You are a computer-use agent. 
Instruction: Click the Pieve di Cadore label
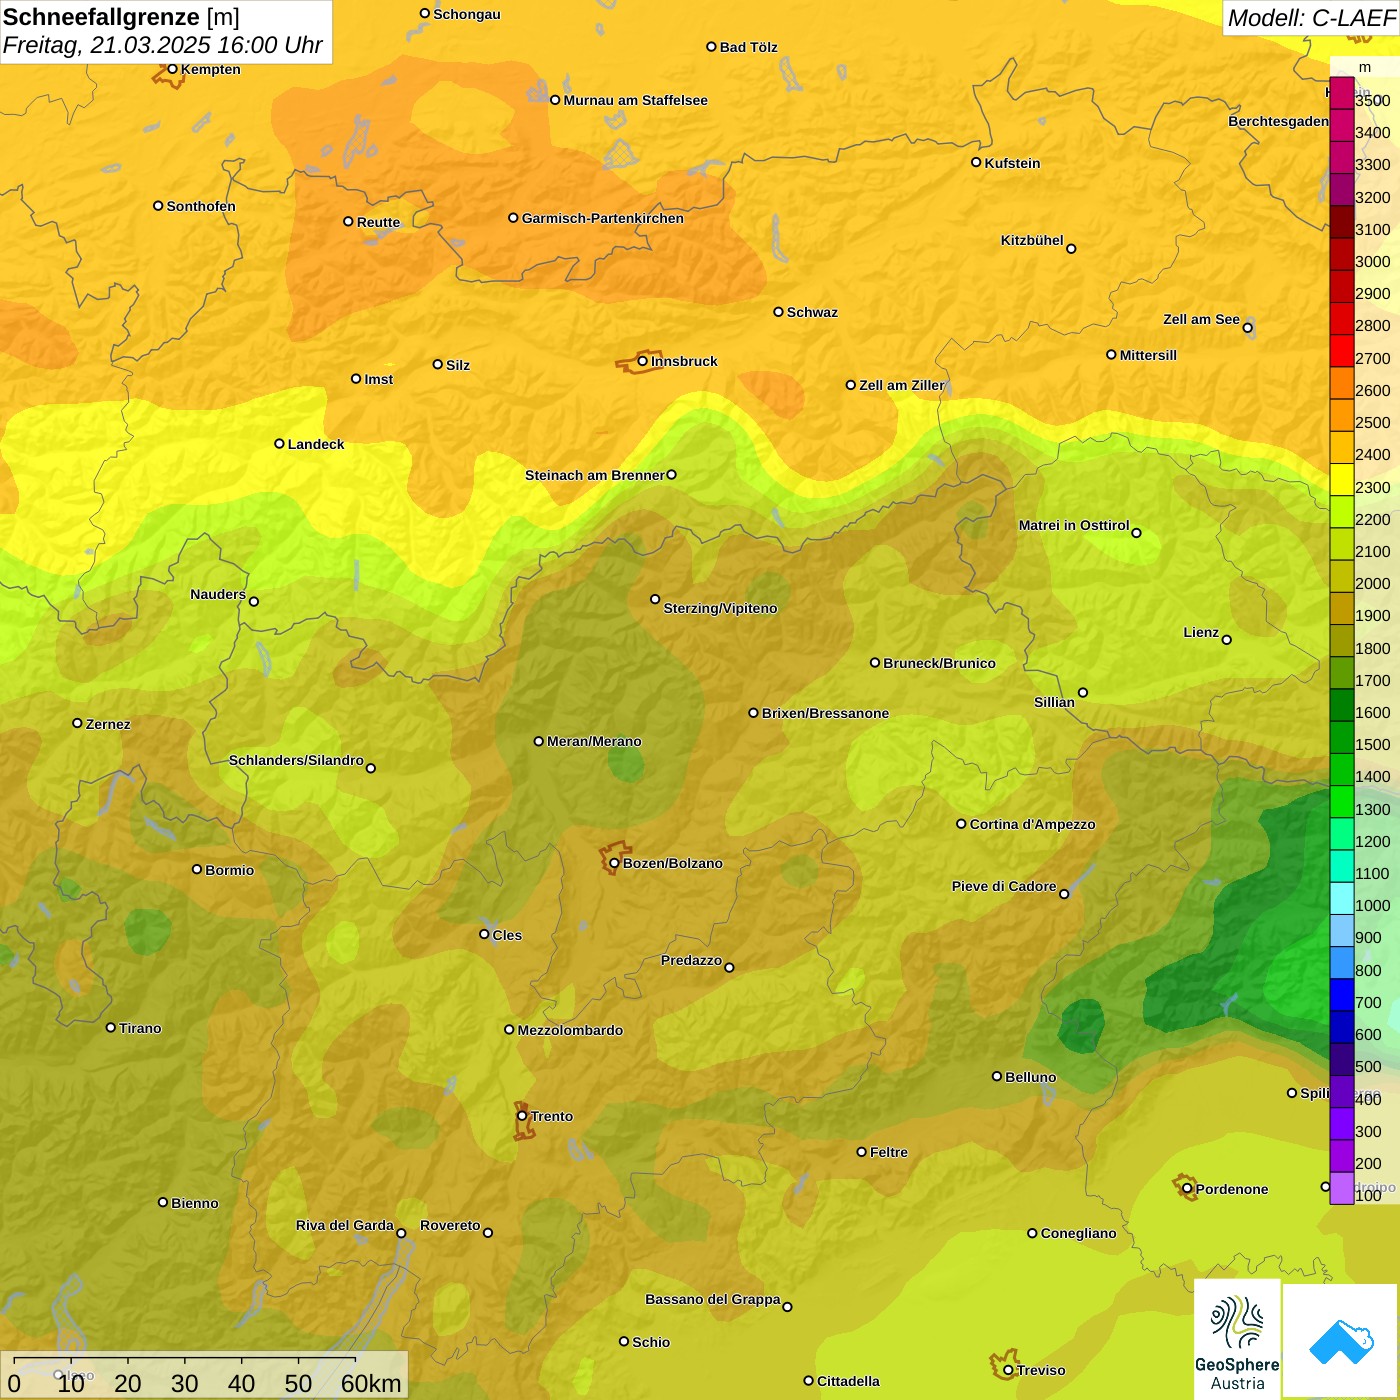(1004, 886)
